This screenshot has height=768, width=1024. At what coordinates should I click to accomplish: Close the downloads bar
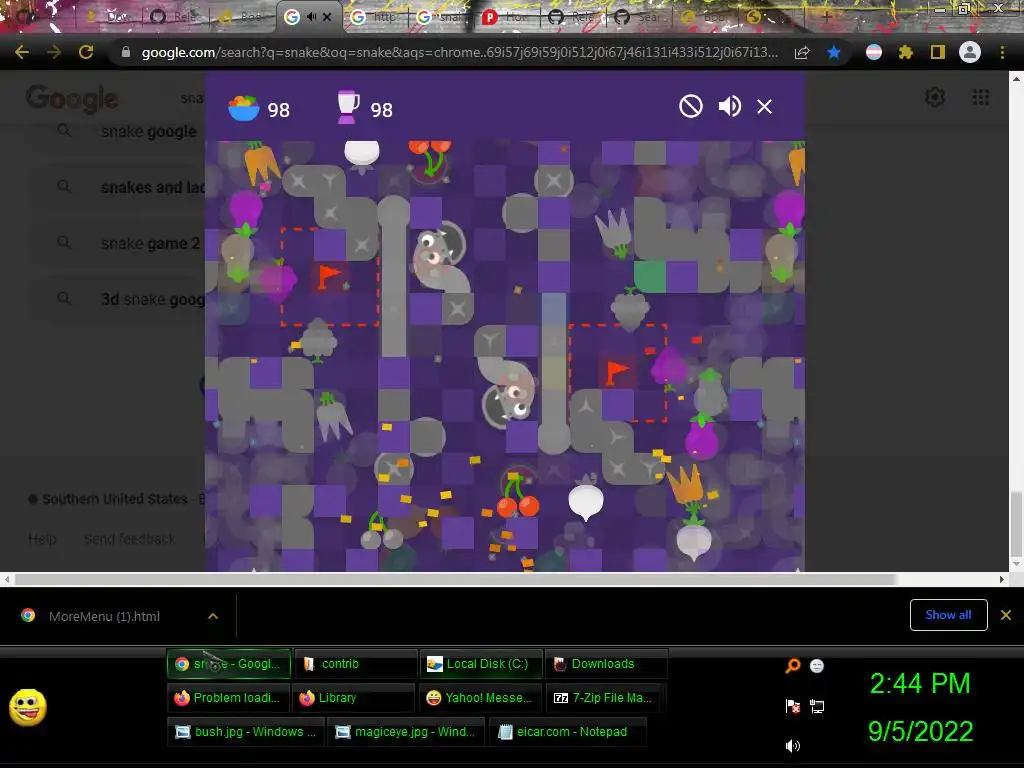tap(1006, 615)
